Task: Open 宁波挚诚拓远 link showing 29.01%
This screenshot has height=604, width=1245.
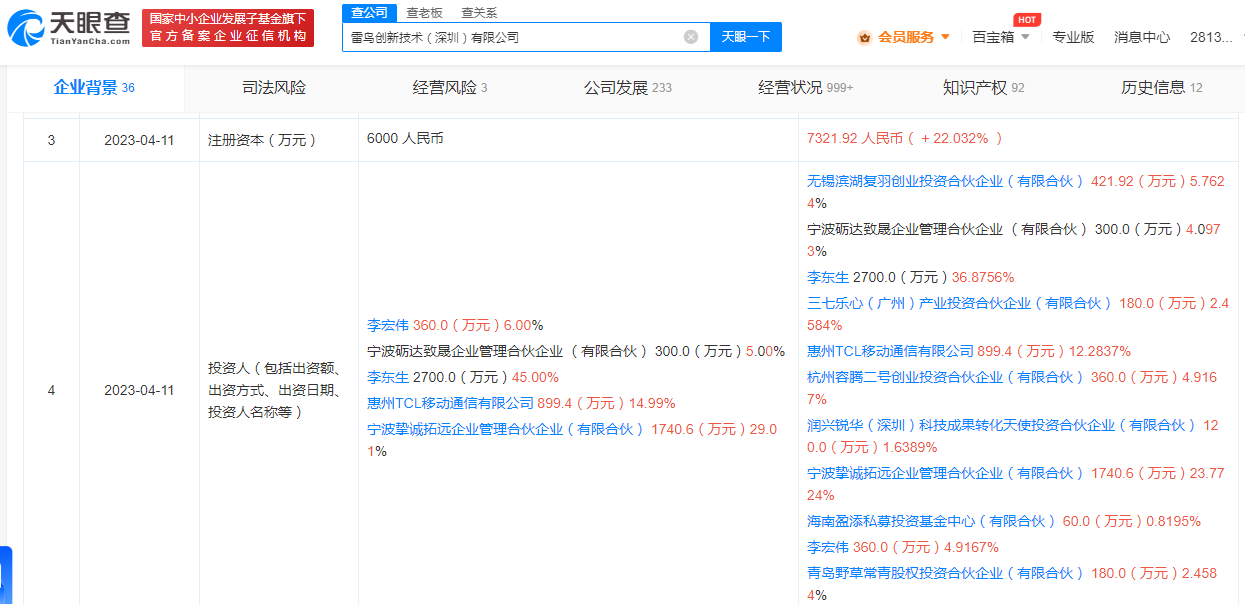Action: coord(505,429)
